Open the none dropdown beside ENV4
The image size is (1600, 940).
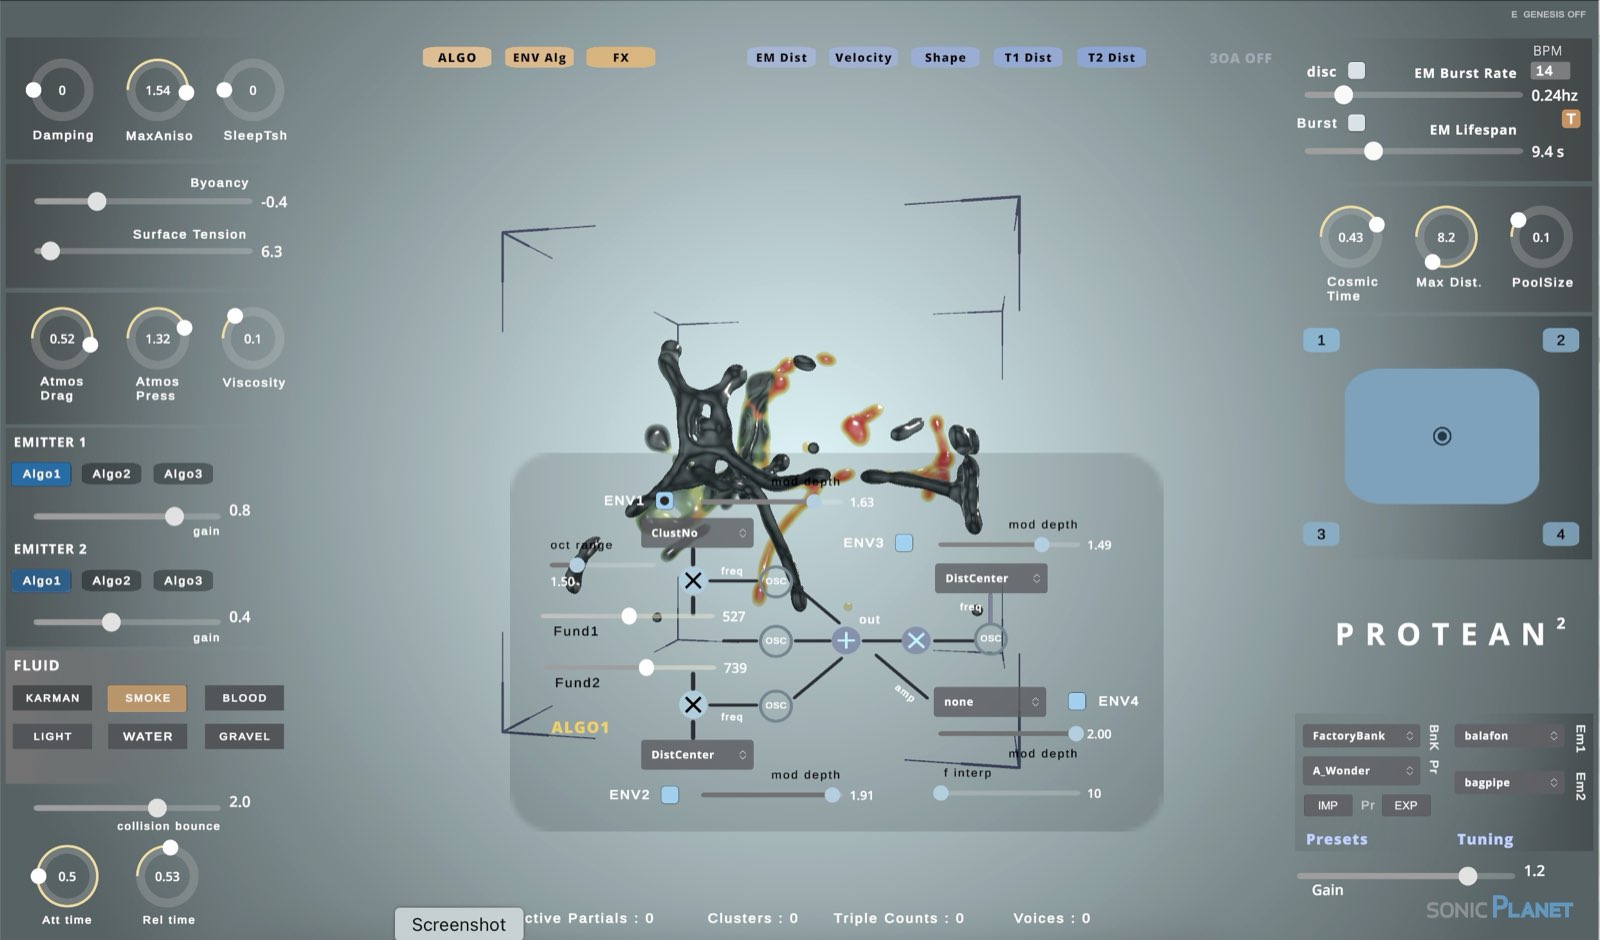(990, 702)
